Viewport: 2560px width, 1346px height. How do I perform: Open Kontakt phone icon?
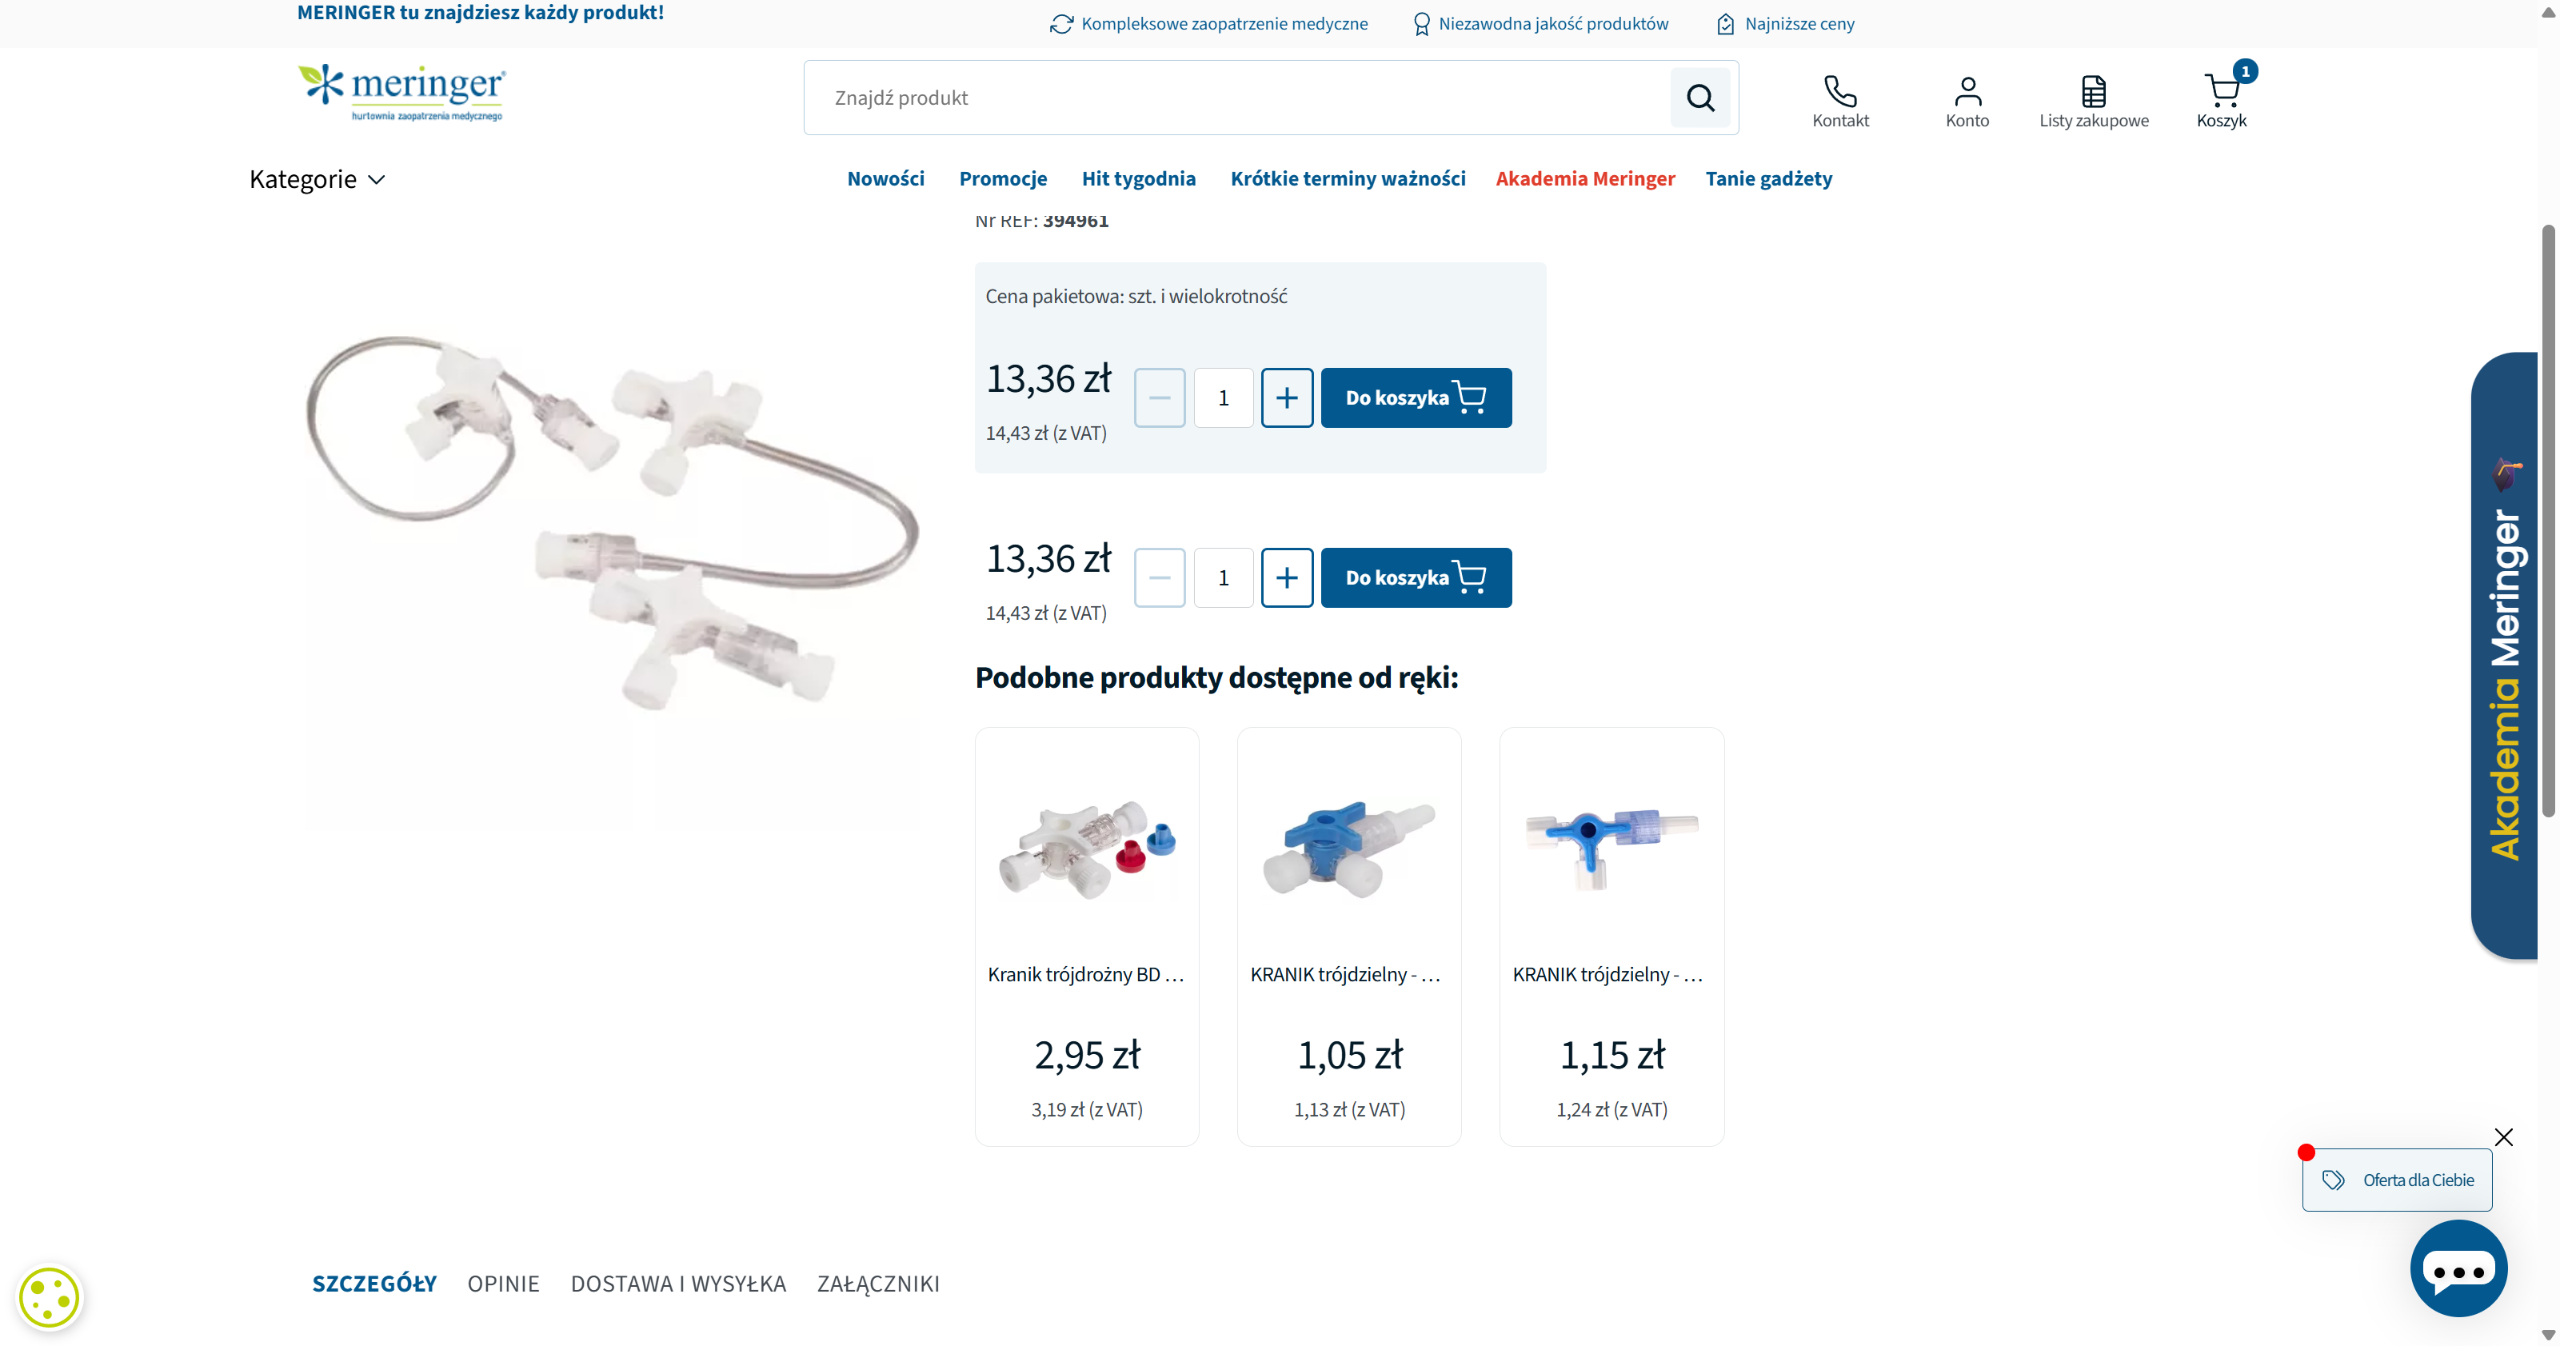tap(1839, 92)
